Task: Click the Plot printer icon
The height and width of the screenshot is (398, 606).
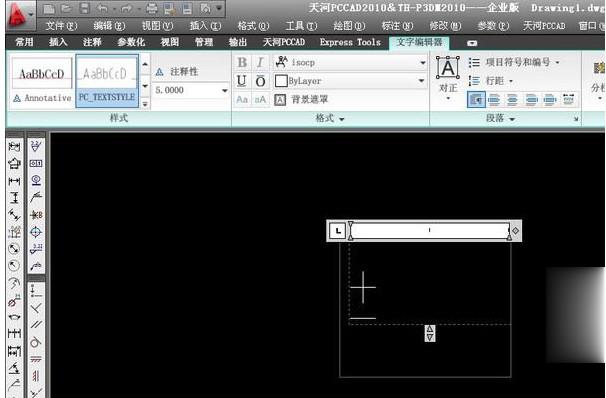Action: [152, 8]
